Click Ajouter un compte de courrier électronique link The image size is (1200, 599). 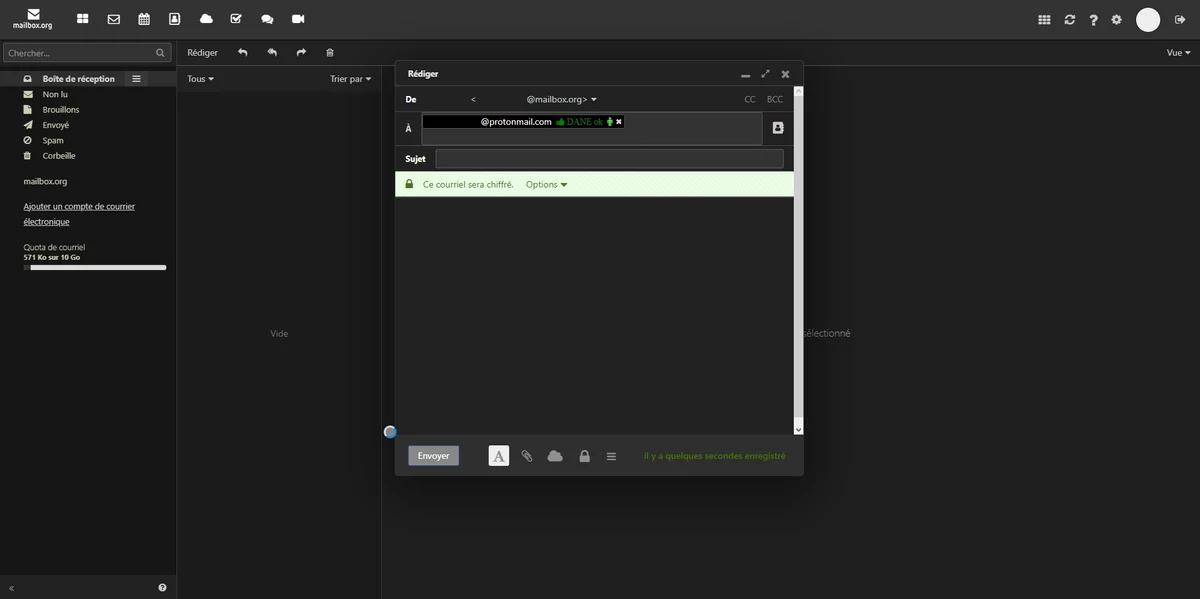point(79,214)
